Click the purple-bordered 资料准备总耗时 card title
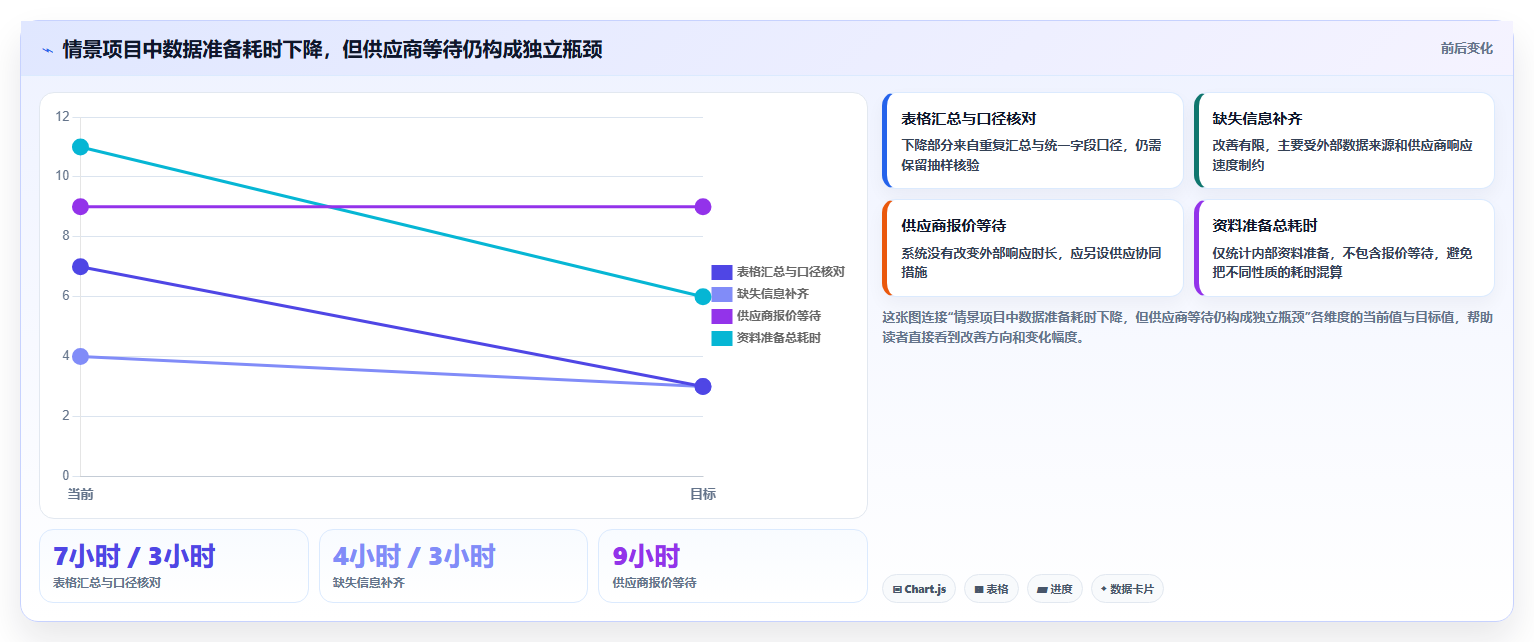Image resolution: width=1534 pixels, height=642 pixels. click(x=1265, y=226)
